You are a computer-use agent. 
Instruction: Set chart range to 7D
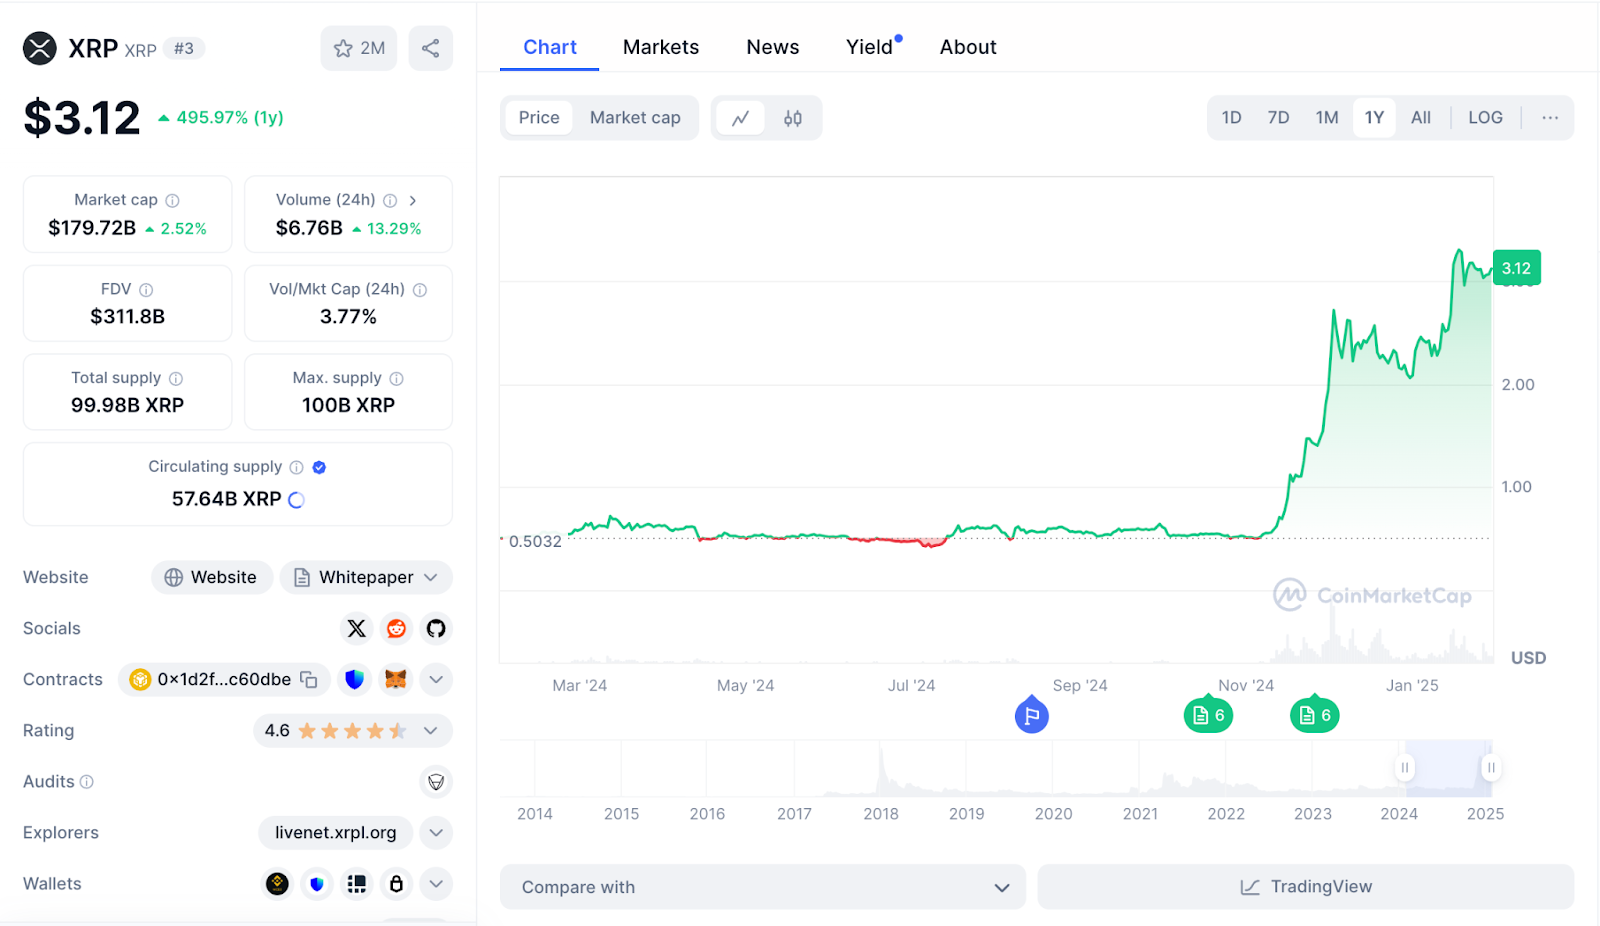(x=1278, y=118)
